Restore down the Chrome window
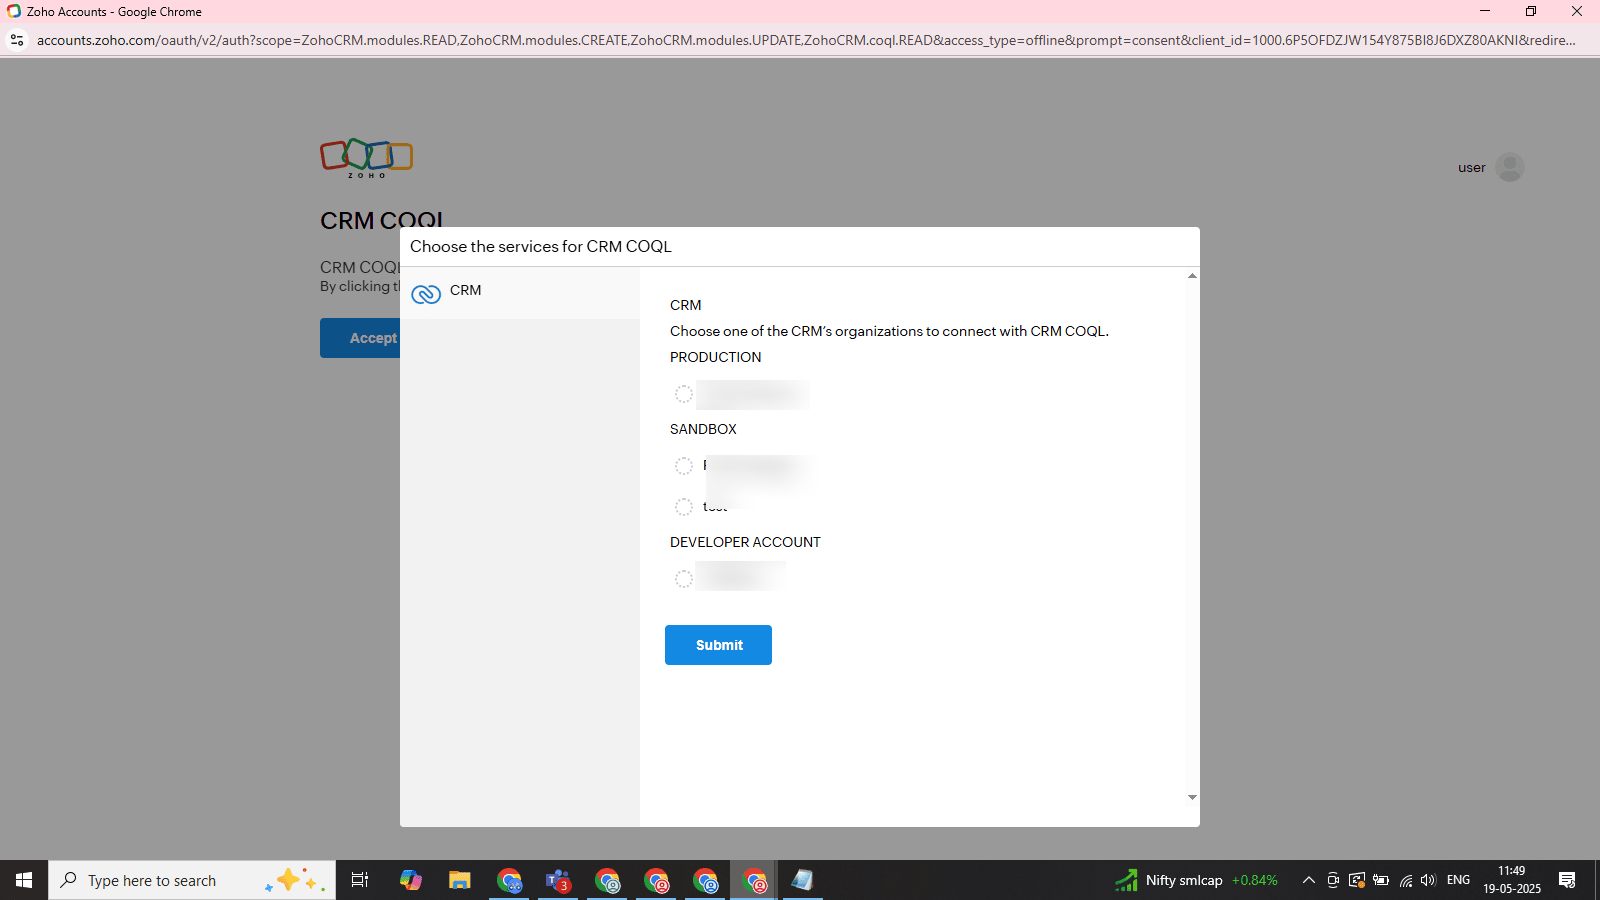Viewport: 1600px width, 900px height. (x=1531, y=11)
